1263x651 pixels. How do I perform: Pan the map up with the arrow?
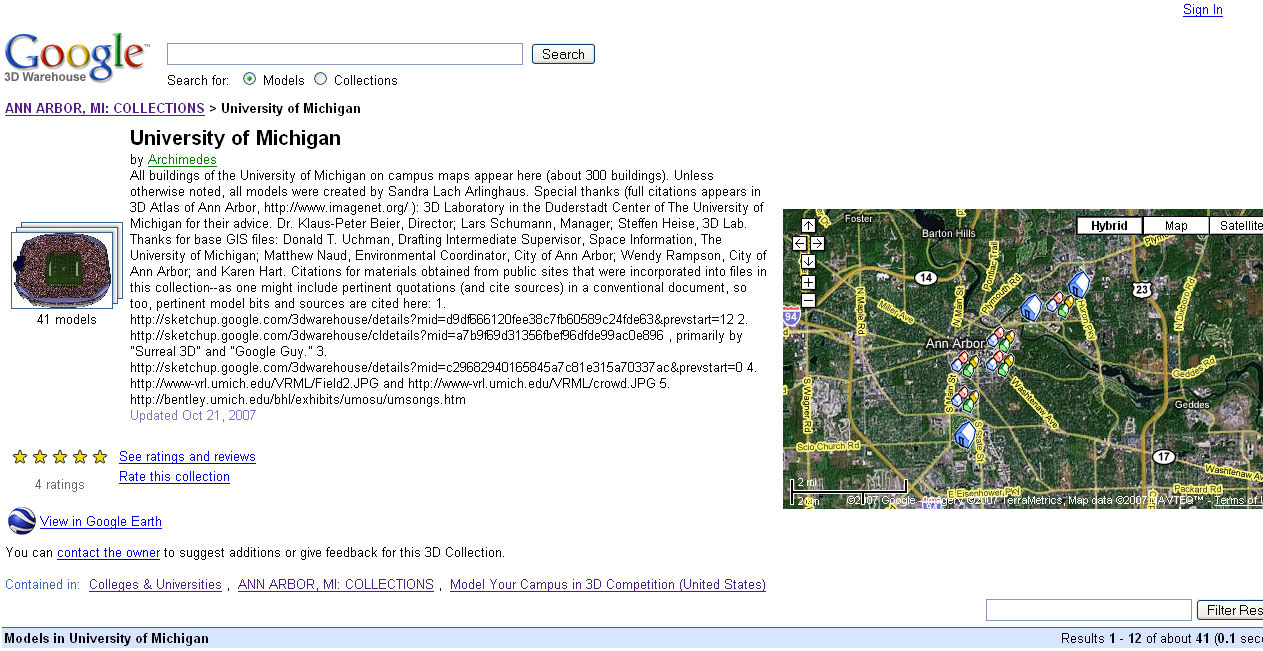(x=808, y=226)
